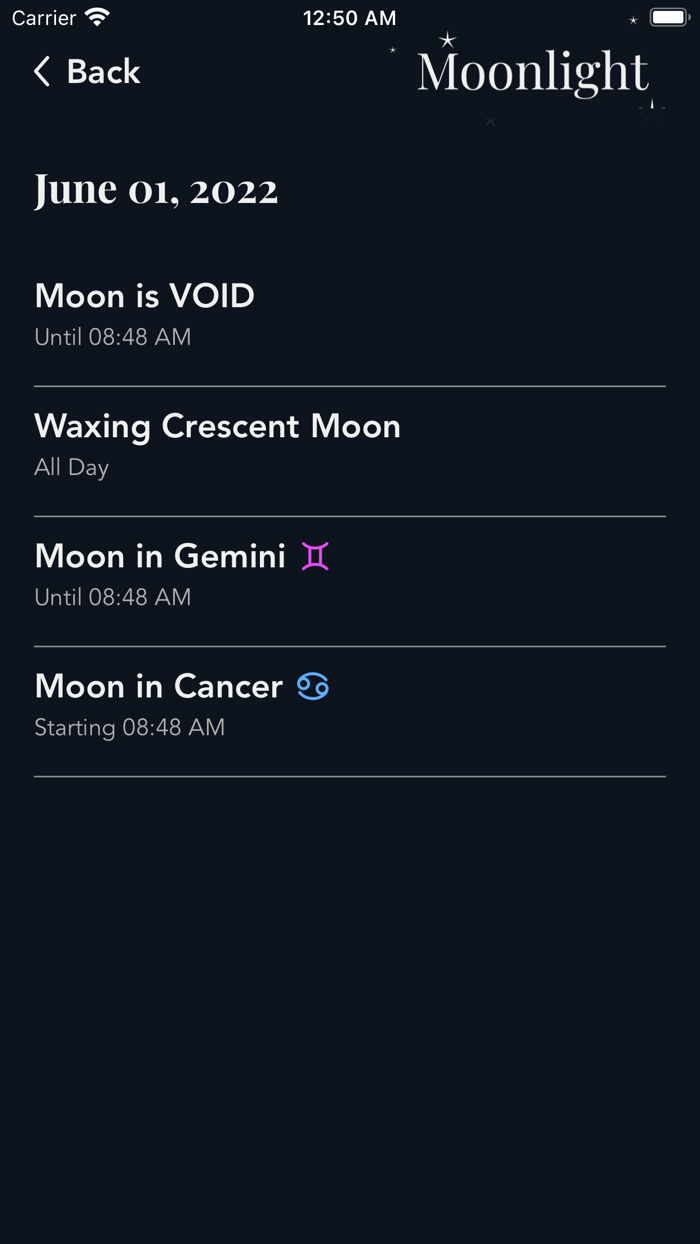Tap the June 01, 2022 date heading

pyautogui.click(x=156, y=189)
